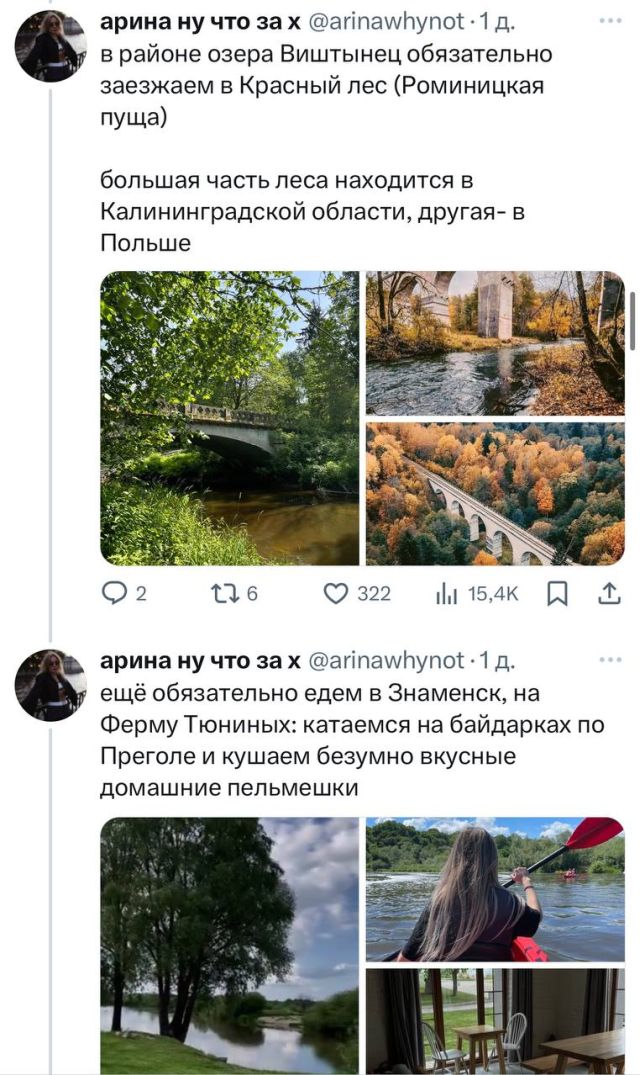Open aerial autumn viaduct photo
Image resolution: width=640 pixels, height=1075 pixels.
(x=494, y=493)
